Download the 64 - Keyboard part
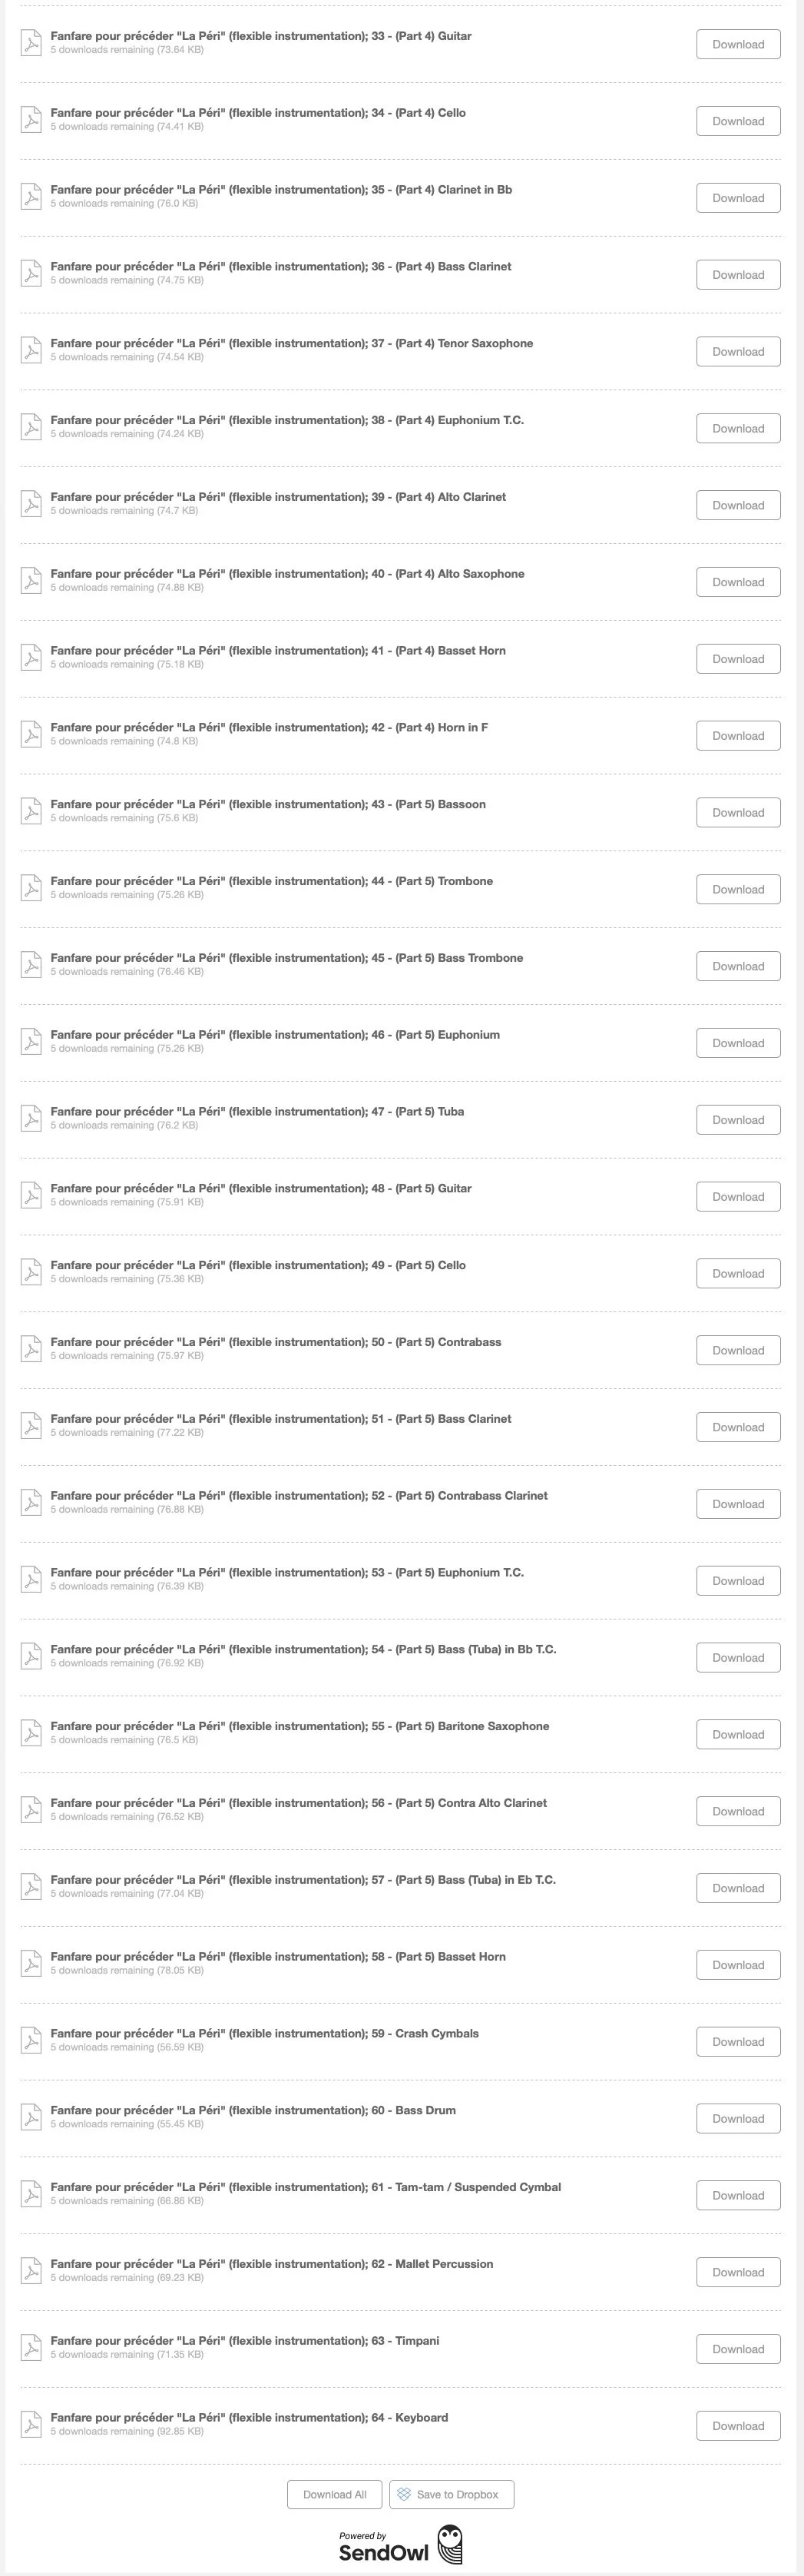 [738, 2426]
